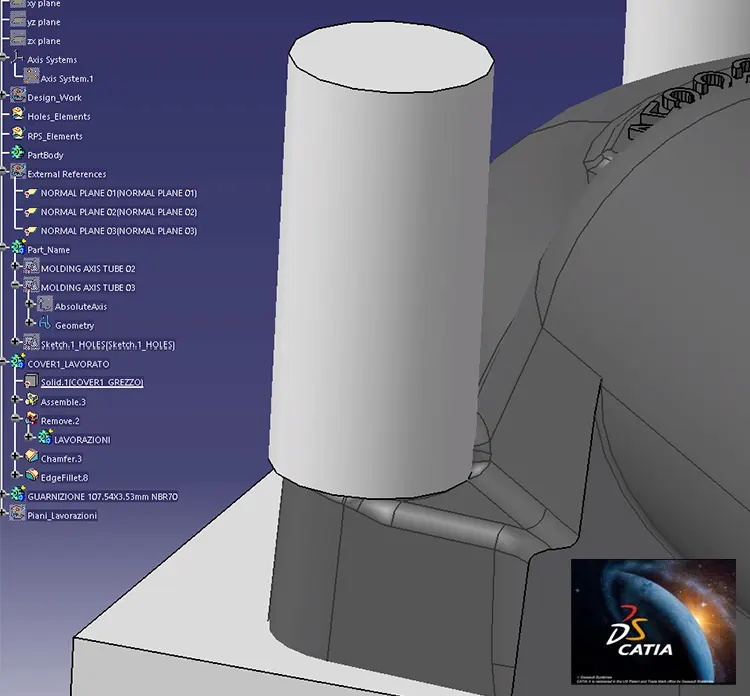Expand the Assemble.3 node

[15, 398]
